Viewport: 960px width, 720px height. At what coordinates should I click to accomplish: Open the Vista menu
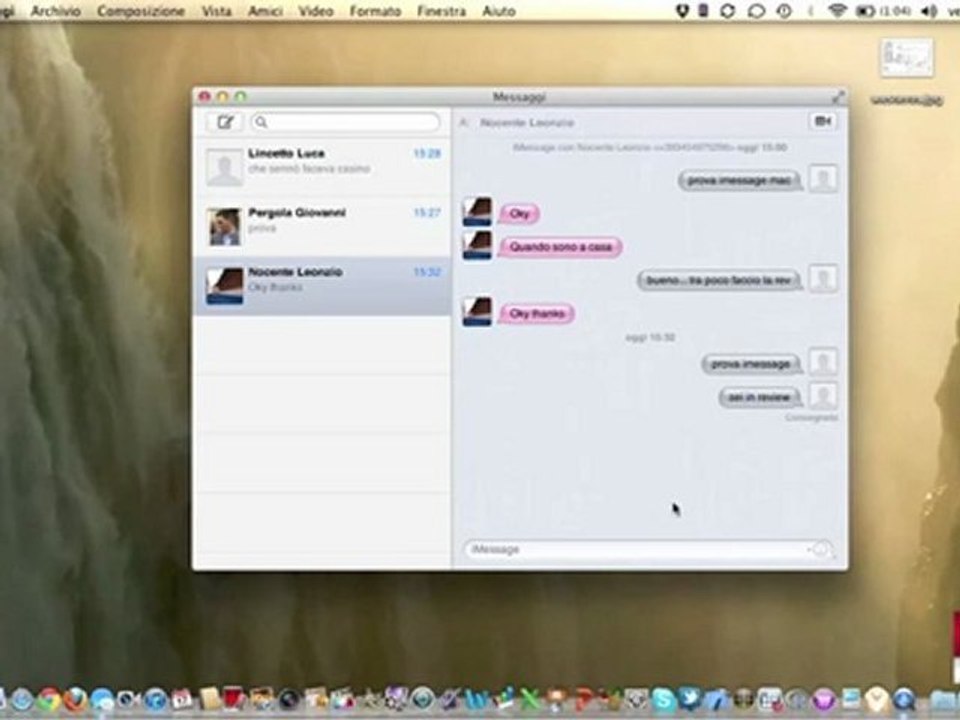pos(217,11)
